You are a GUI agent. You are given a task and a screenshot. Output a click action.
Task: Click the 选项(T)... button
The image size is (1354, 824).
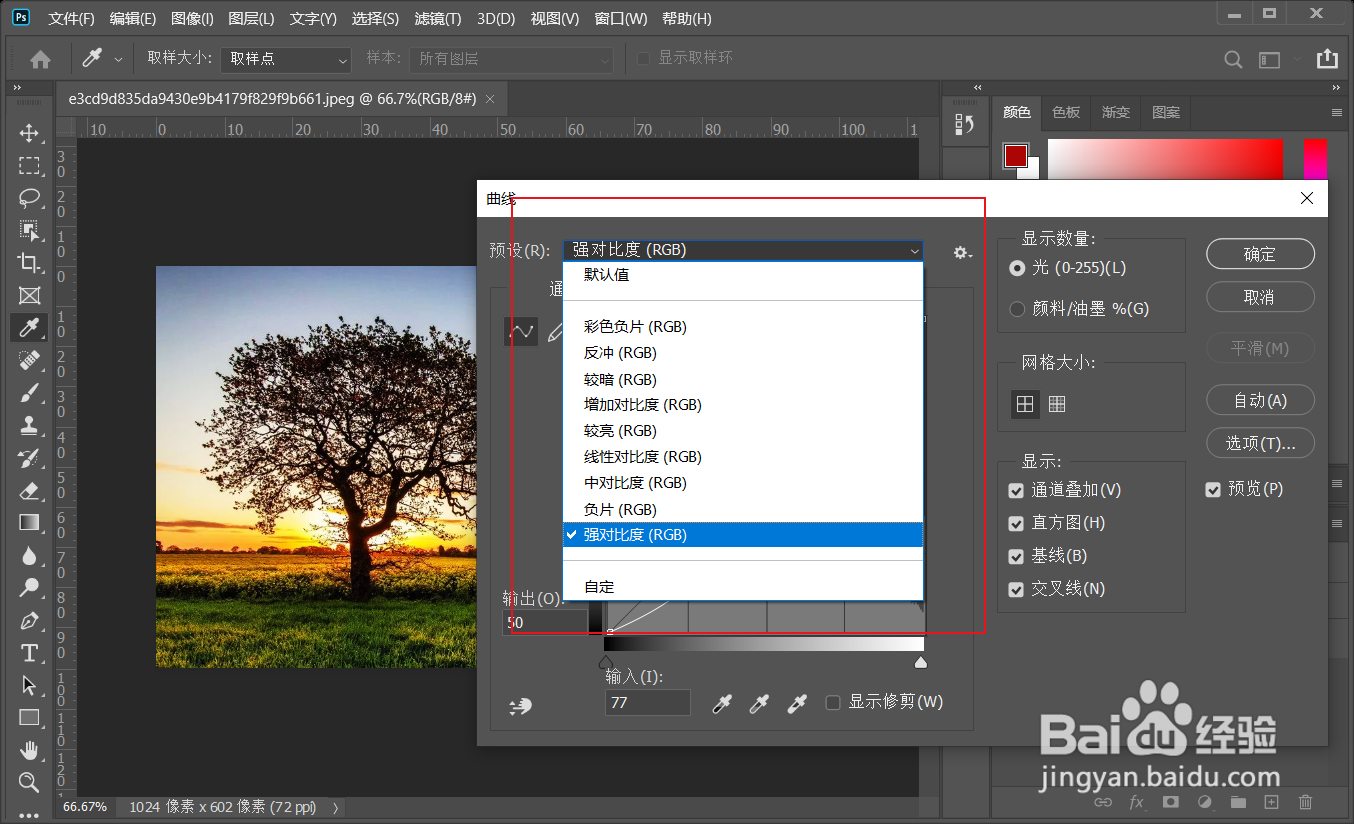[x=1260, y=443]
